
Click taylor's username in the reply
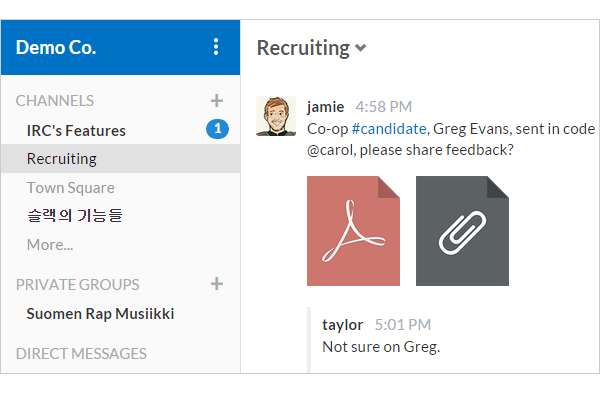[x=342, y=325]
